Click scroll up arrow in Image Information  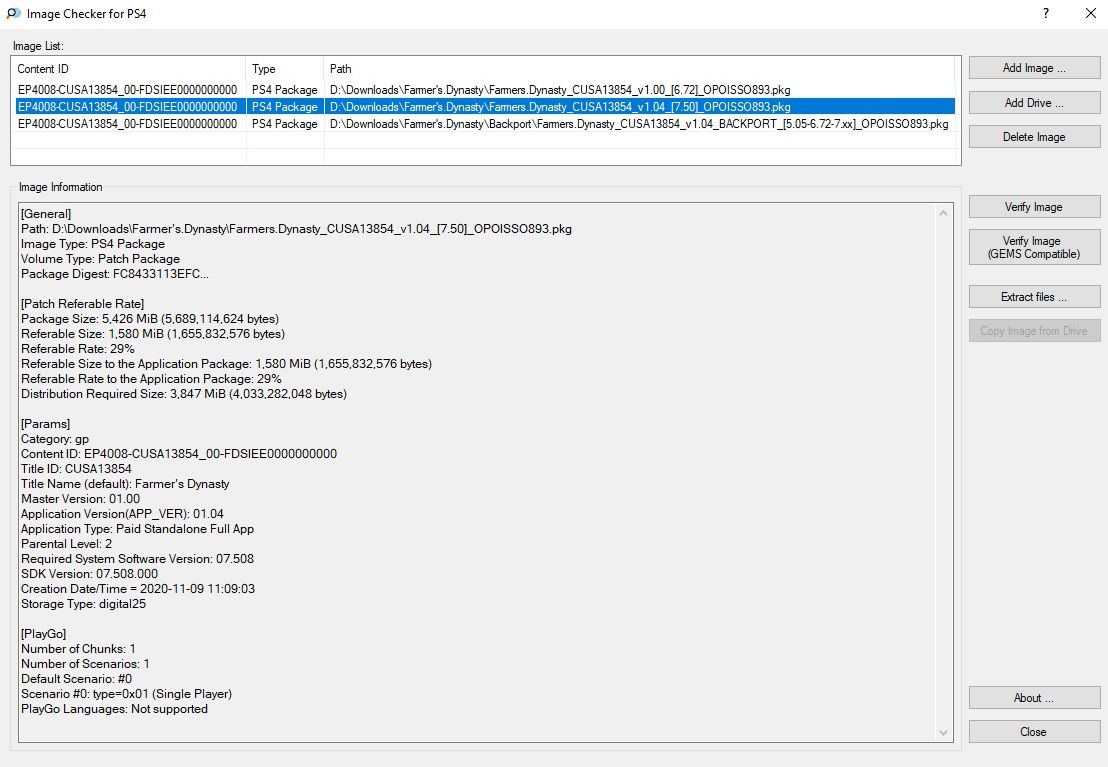pos(942,213)
